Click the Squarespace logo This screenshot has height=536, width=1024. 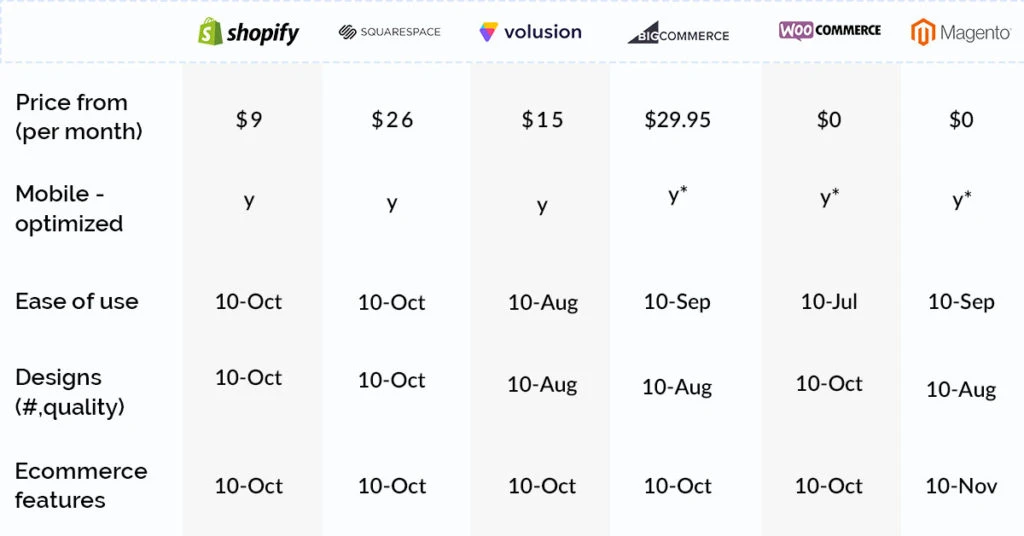click(390, 31)
